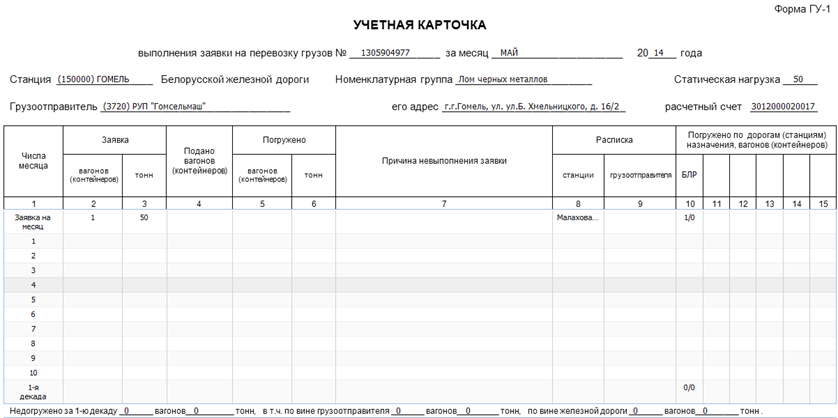This screenshot has width=838, height=418.
Task: Select the day 10 row label
Action: pyautogui.click(x=33, y=372)
